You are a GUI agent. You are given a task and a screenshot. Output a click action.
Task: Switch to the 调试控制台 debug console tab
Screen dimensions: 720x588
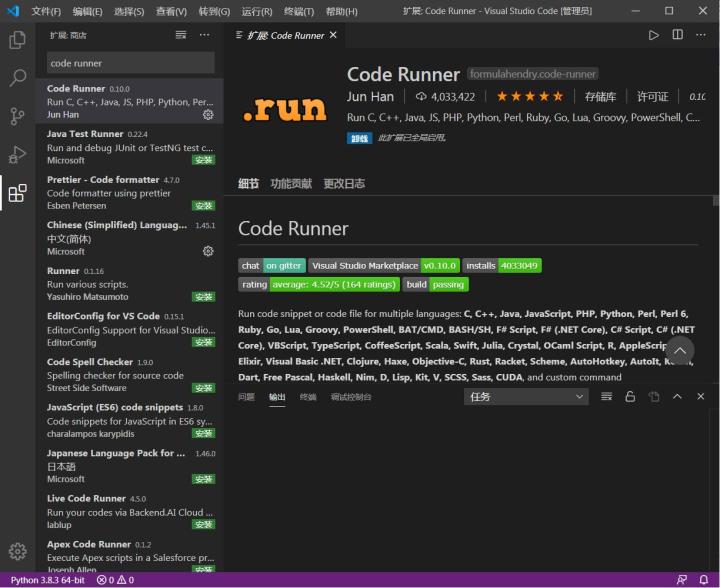351,397
